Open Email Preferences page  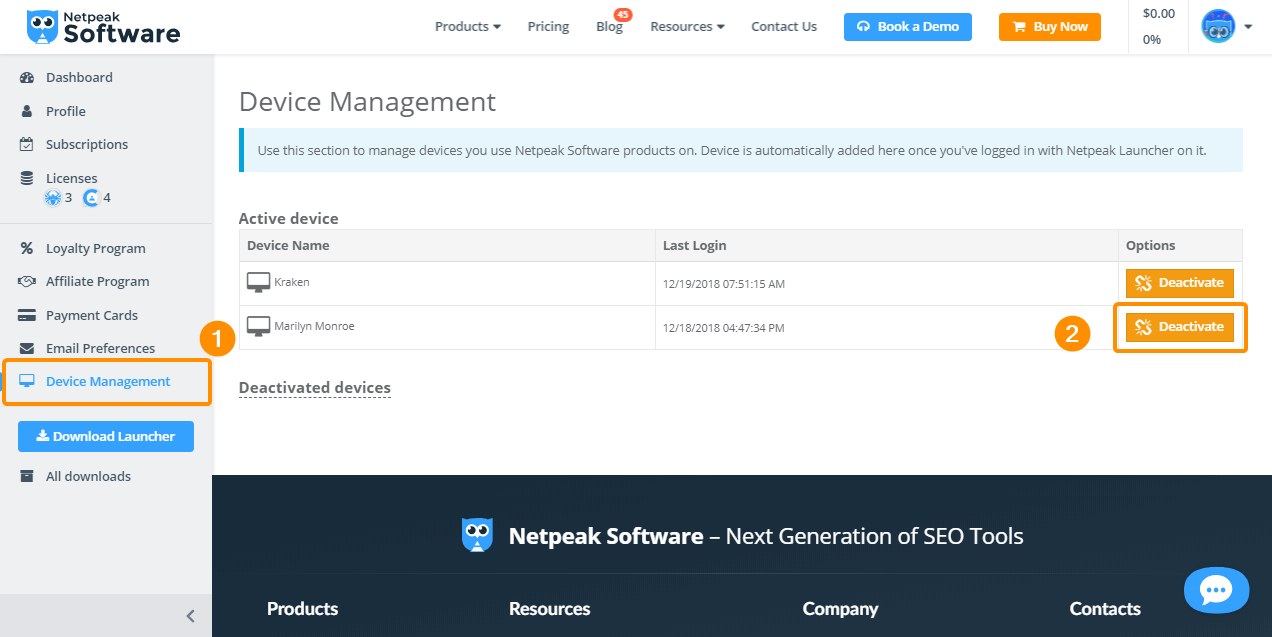100,349
